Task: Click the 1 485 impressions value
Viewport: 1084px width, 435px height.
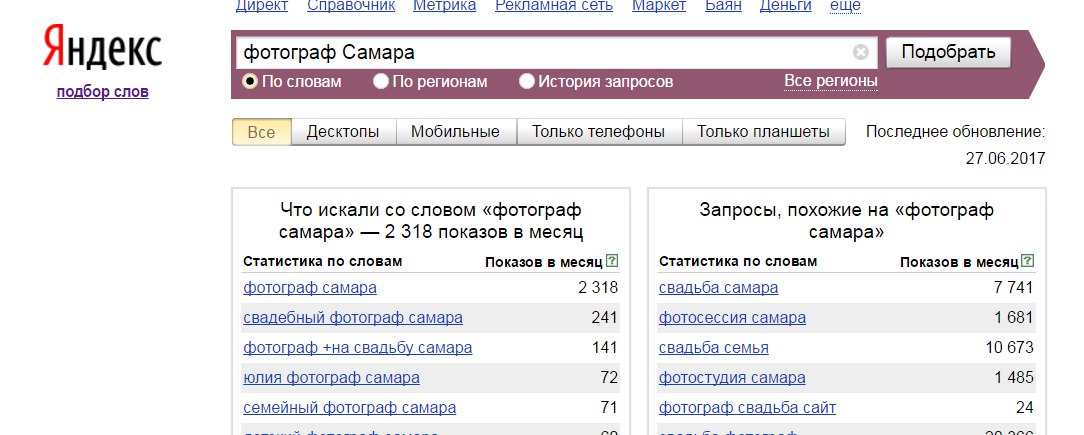Action: (x=1014, y=378)
